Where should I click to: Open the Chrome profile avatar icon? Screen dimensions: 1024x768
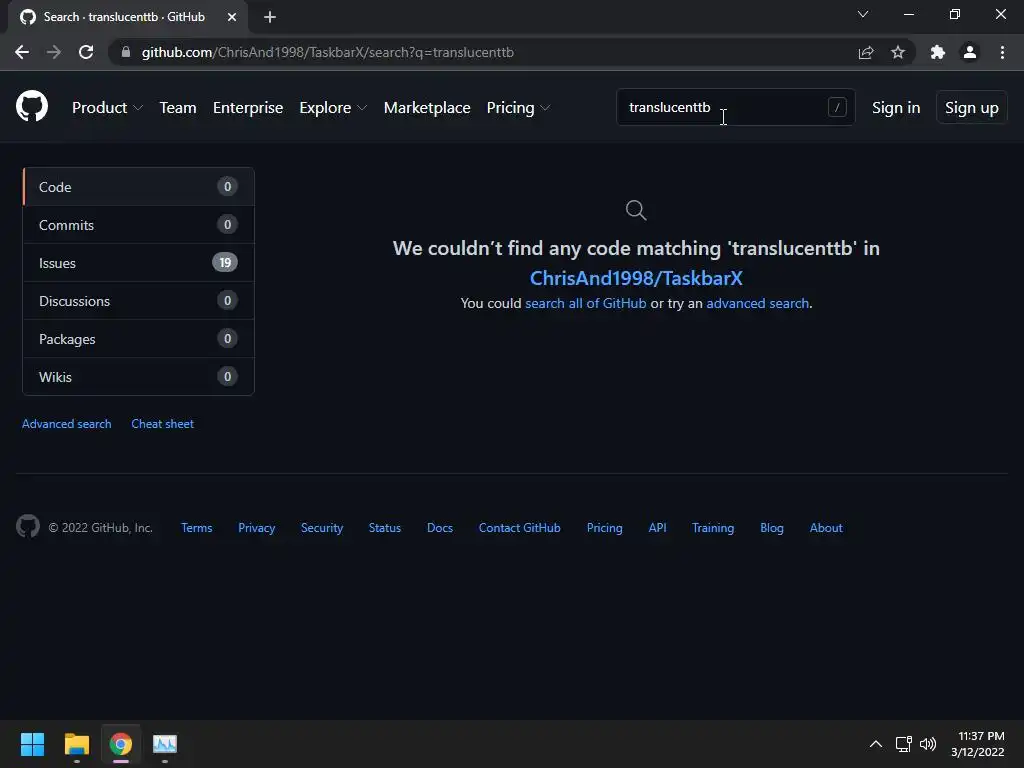click(x=970, y=52)
